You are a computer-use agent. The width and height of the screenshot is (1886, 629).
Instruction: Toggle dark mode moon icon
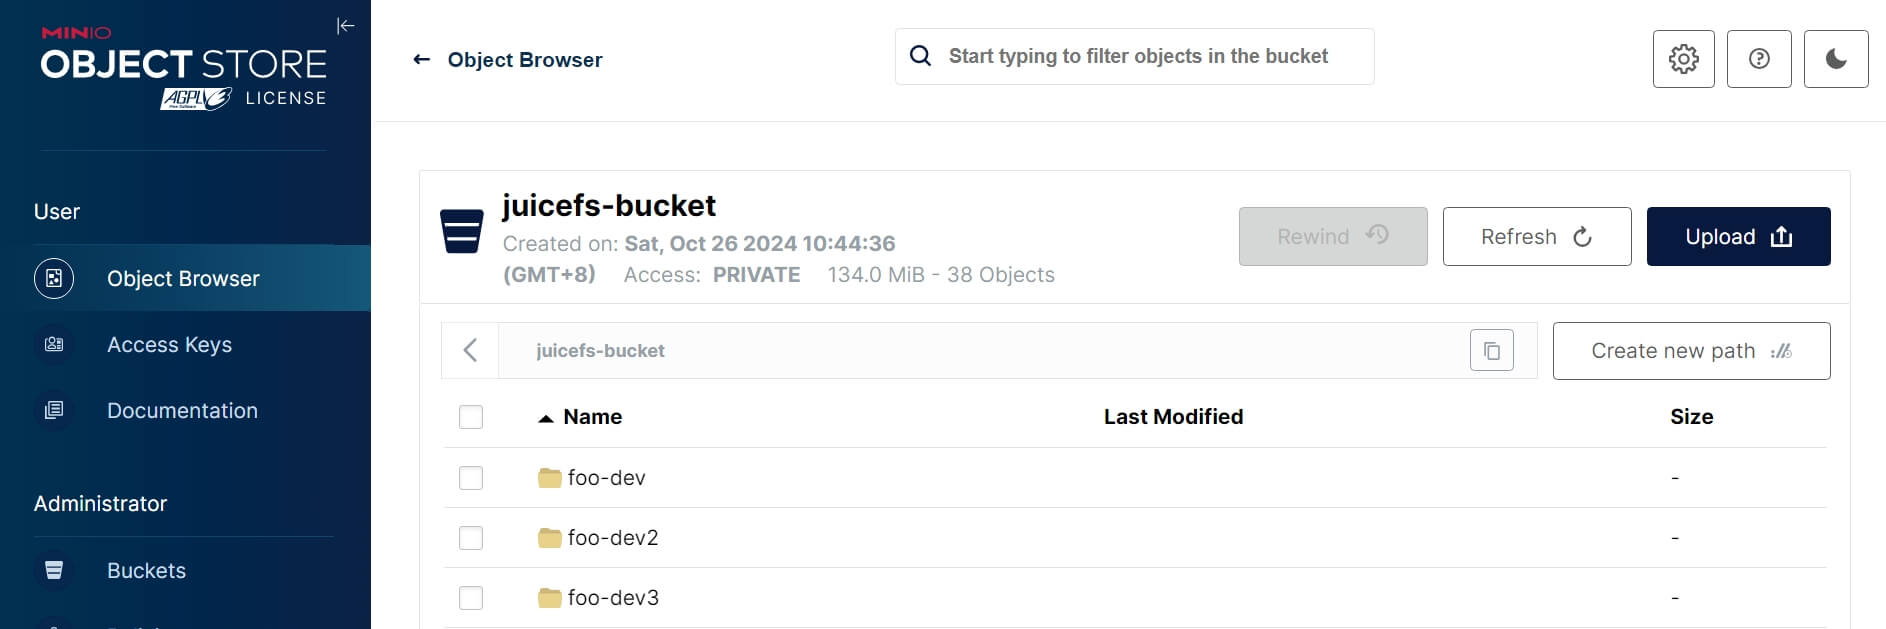1835,59
